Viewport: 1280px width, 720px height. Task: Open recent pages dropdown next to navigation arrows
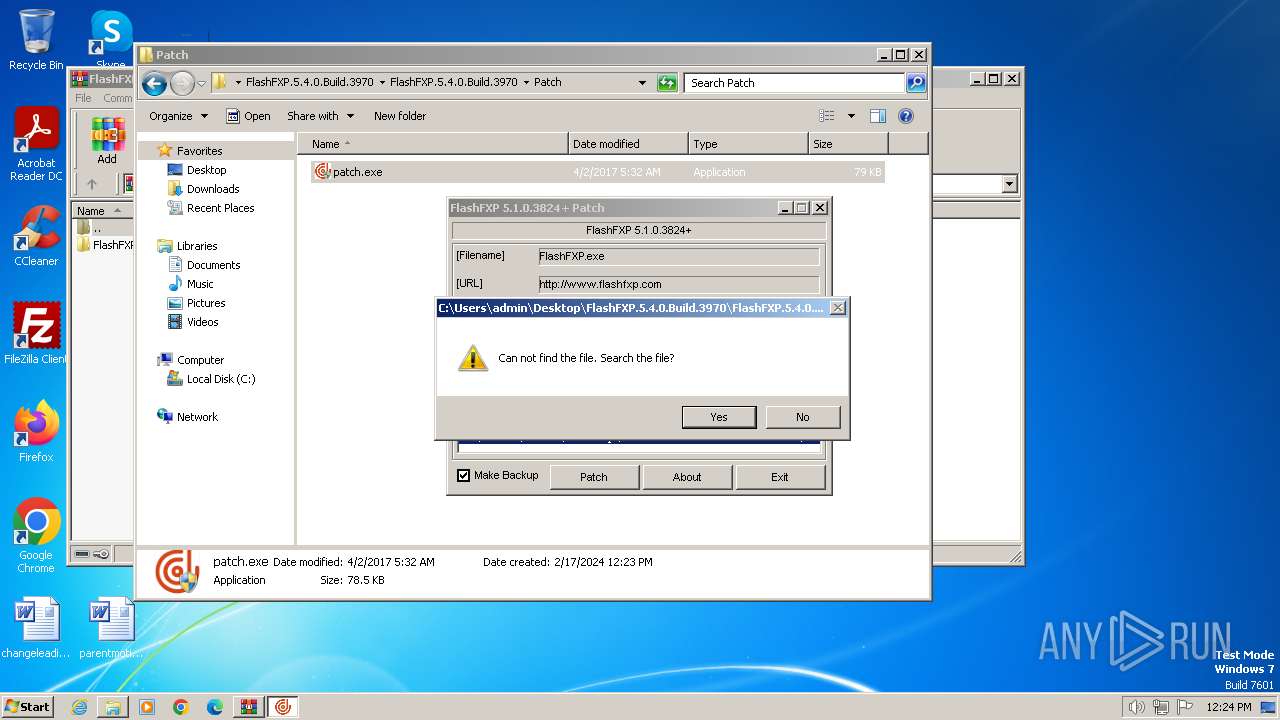(201, 83)
